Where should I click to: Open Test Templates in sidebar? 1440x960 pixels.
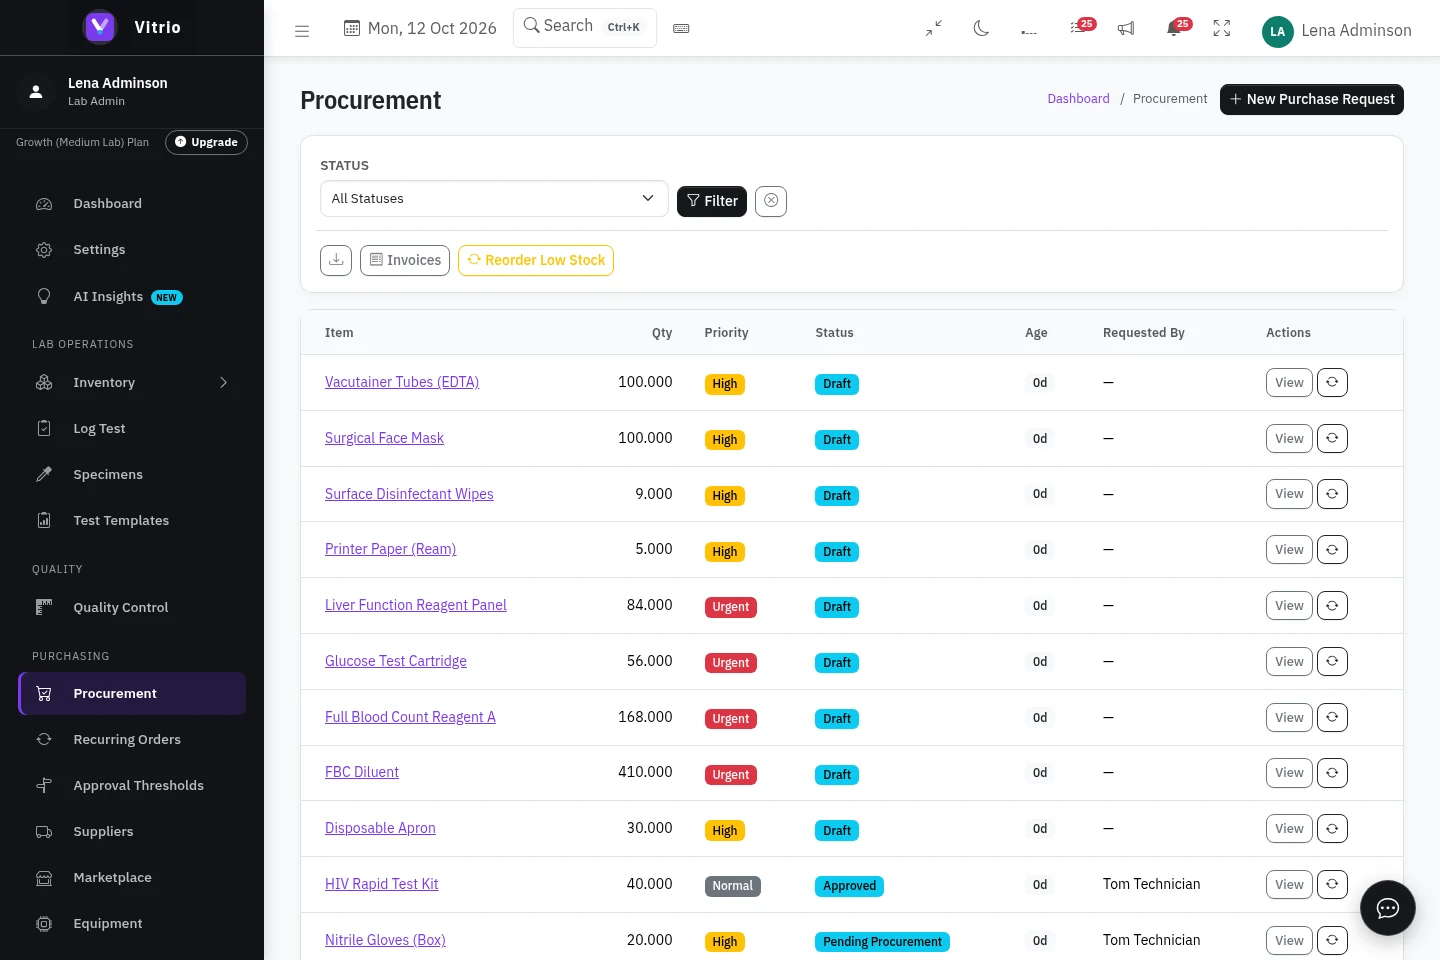132,521
